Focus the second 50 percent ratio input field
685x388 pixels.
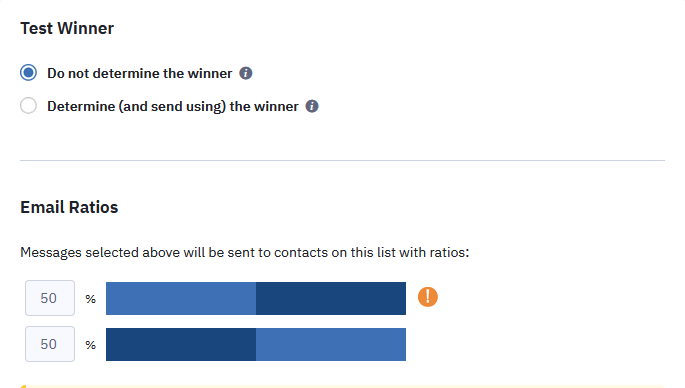pos(50,344)
